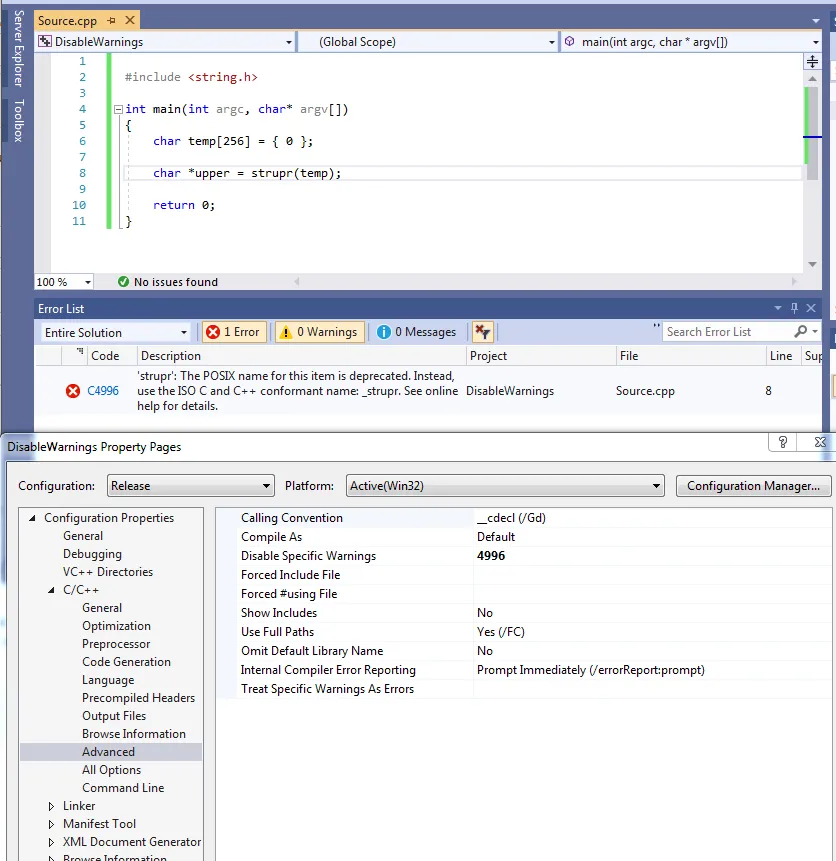
Task: Select VC++ Directories in the property tree
Action: point(108,572)
